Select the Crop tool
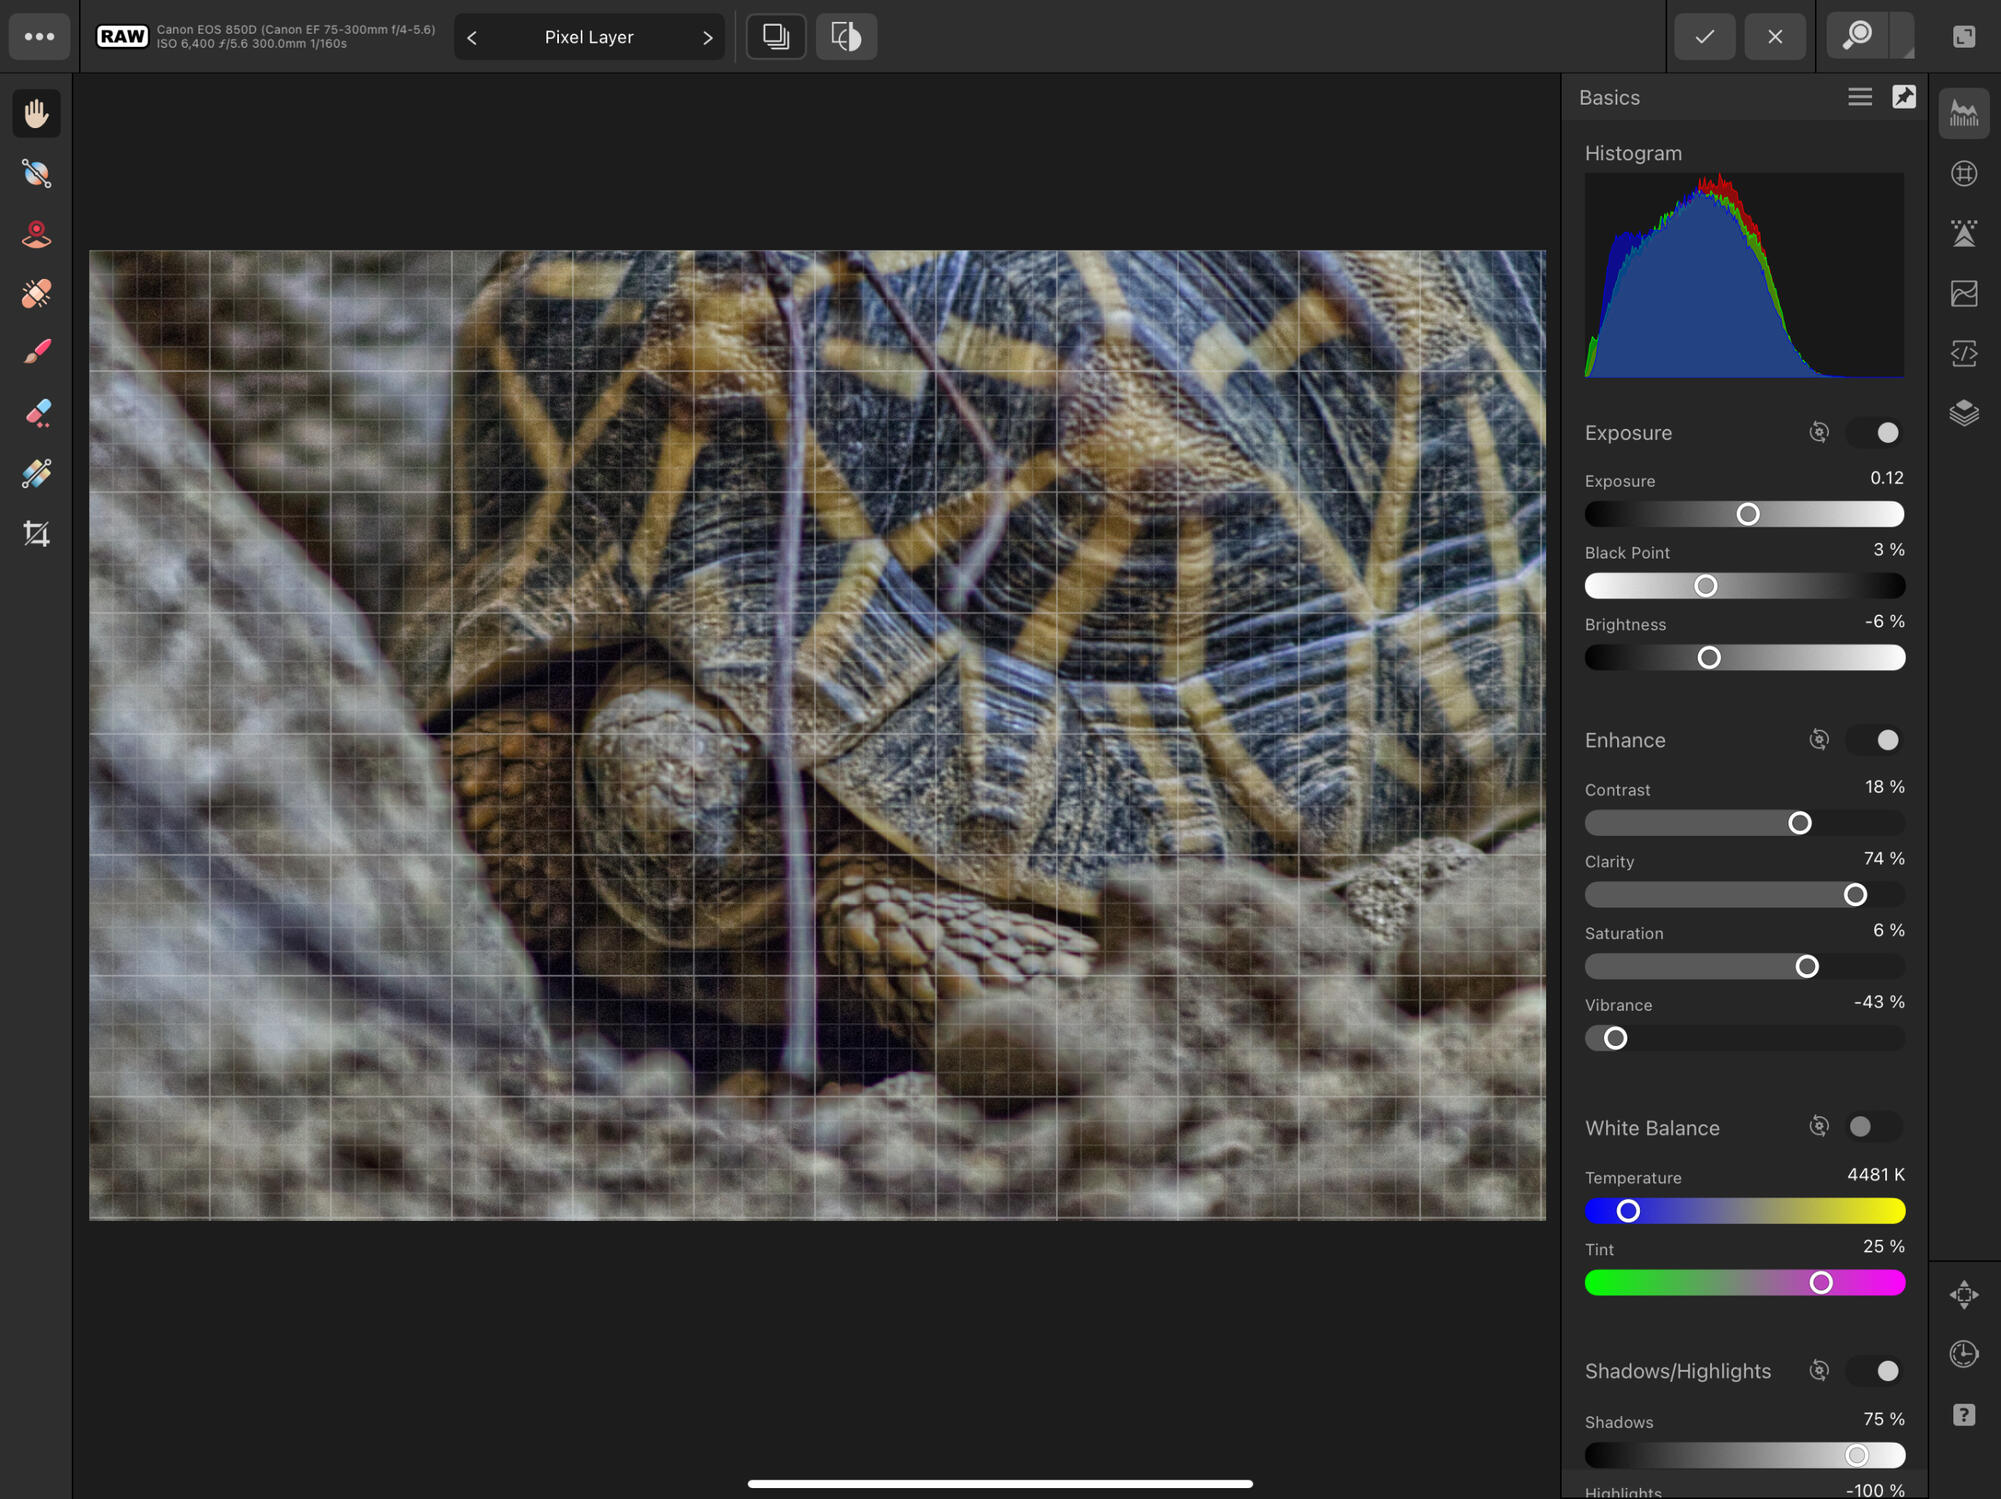The image size is (2001, 1499). [x=37, y=534]
